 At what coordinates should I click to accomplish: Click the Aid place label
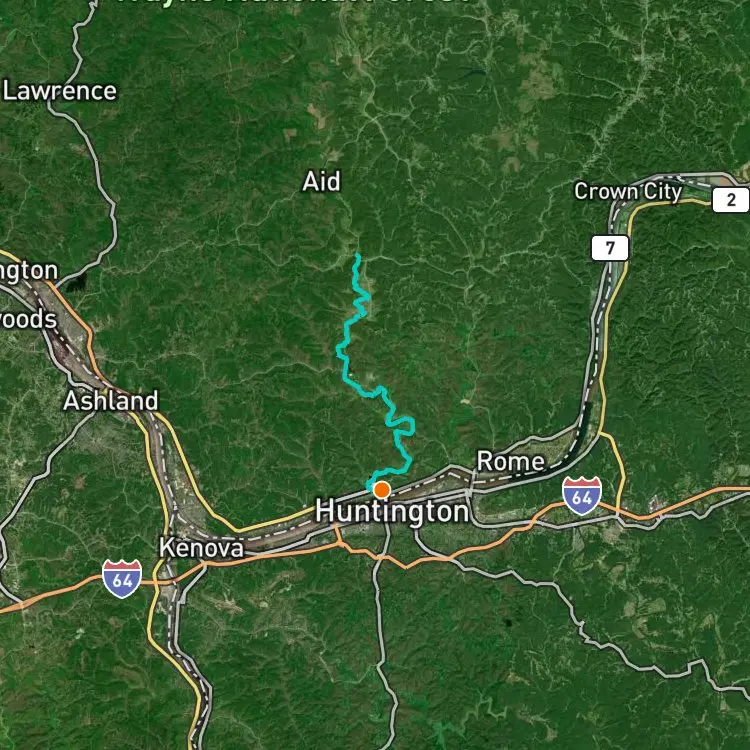pos(321,182)
